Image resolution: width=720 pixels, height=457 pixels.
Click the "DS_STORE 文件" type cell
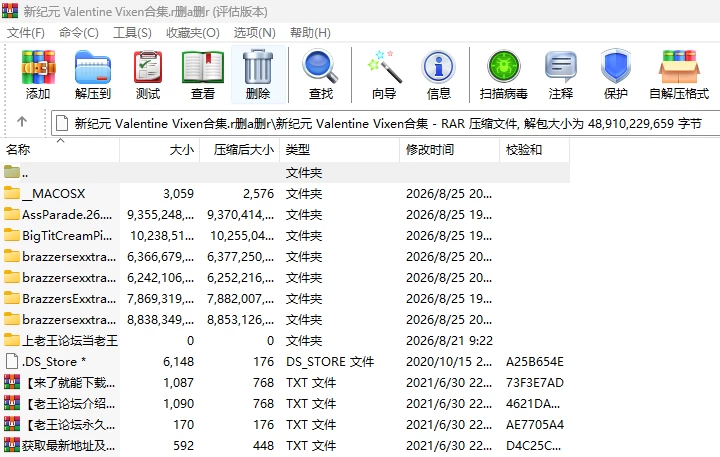[330, 362]
